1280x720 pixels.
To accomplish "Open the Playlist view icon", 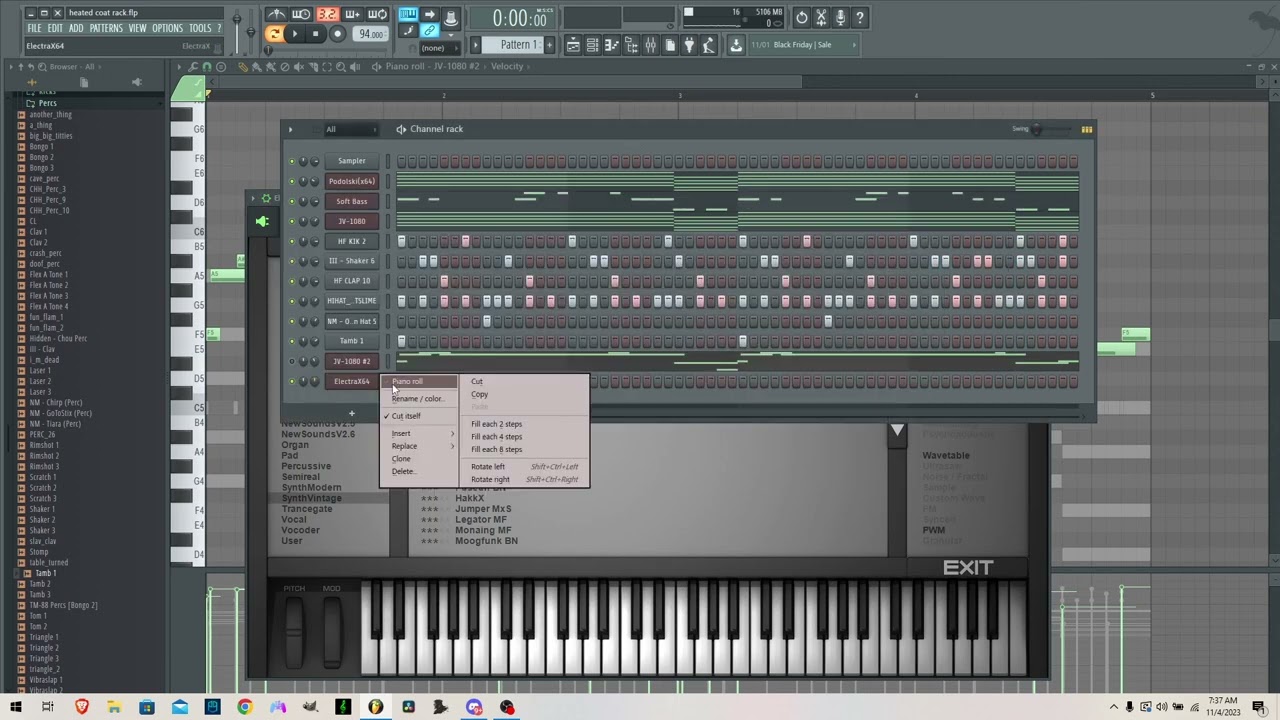I will click(573, 45).
